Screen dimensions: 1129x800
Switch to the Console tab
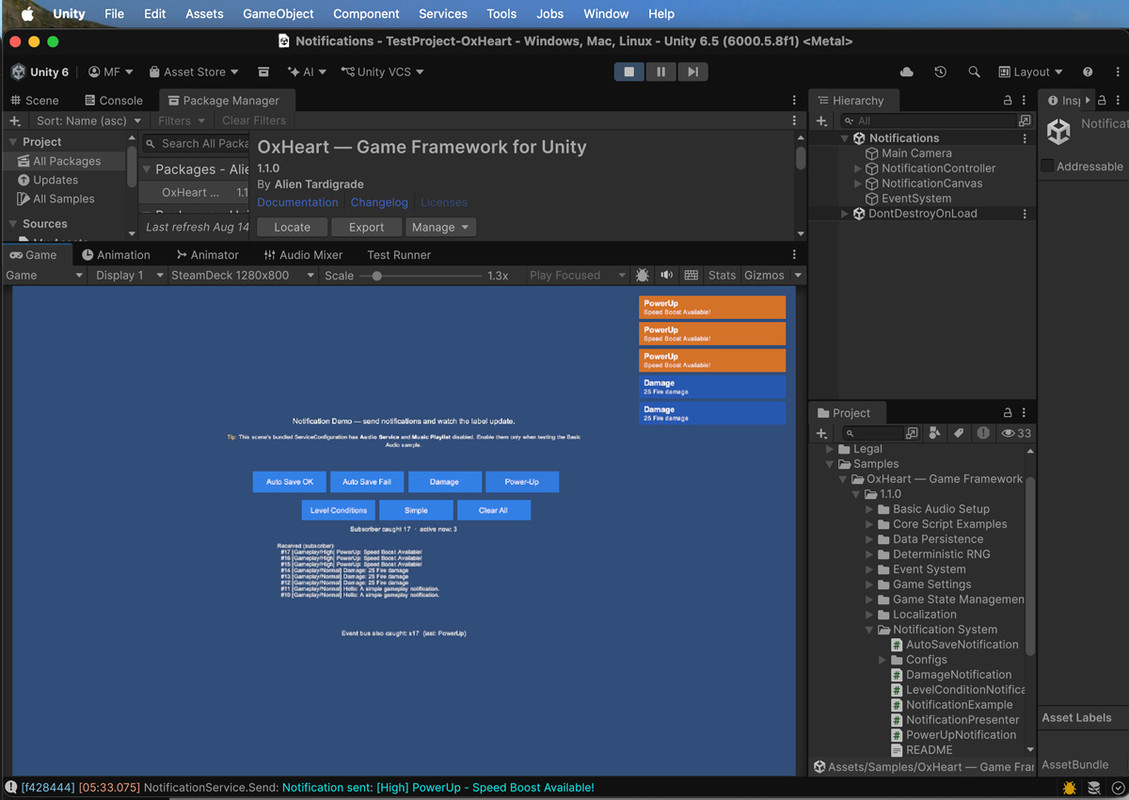(x=114, y=101)
